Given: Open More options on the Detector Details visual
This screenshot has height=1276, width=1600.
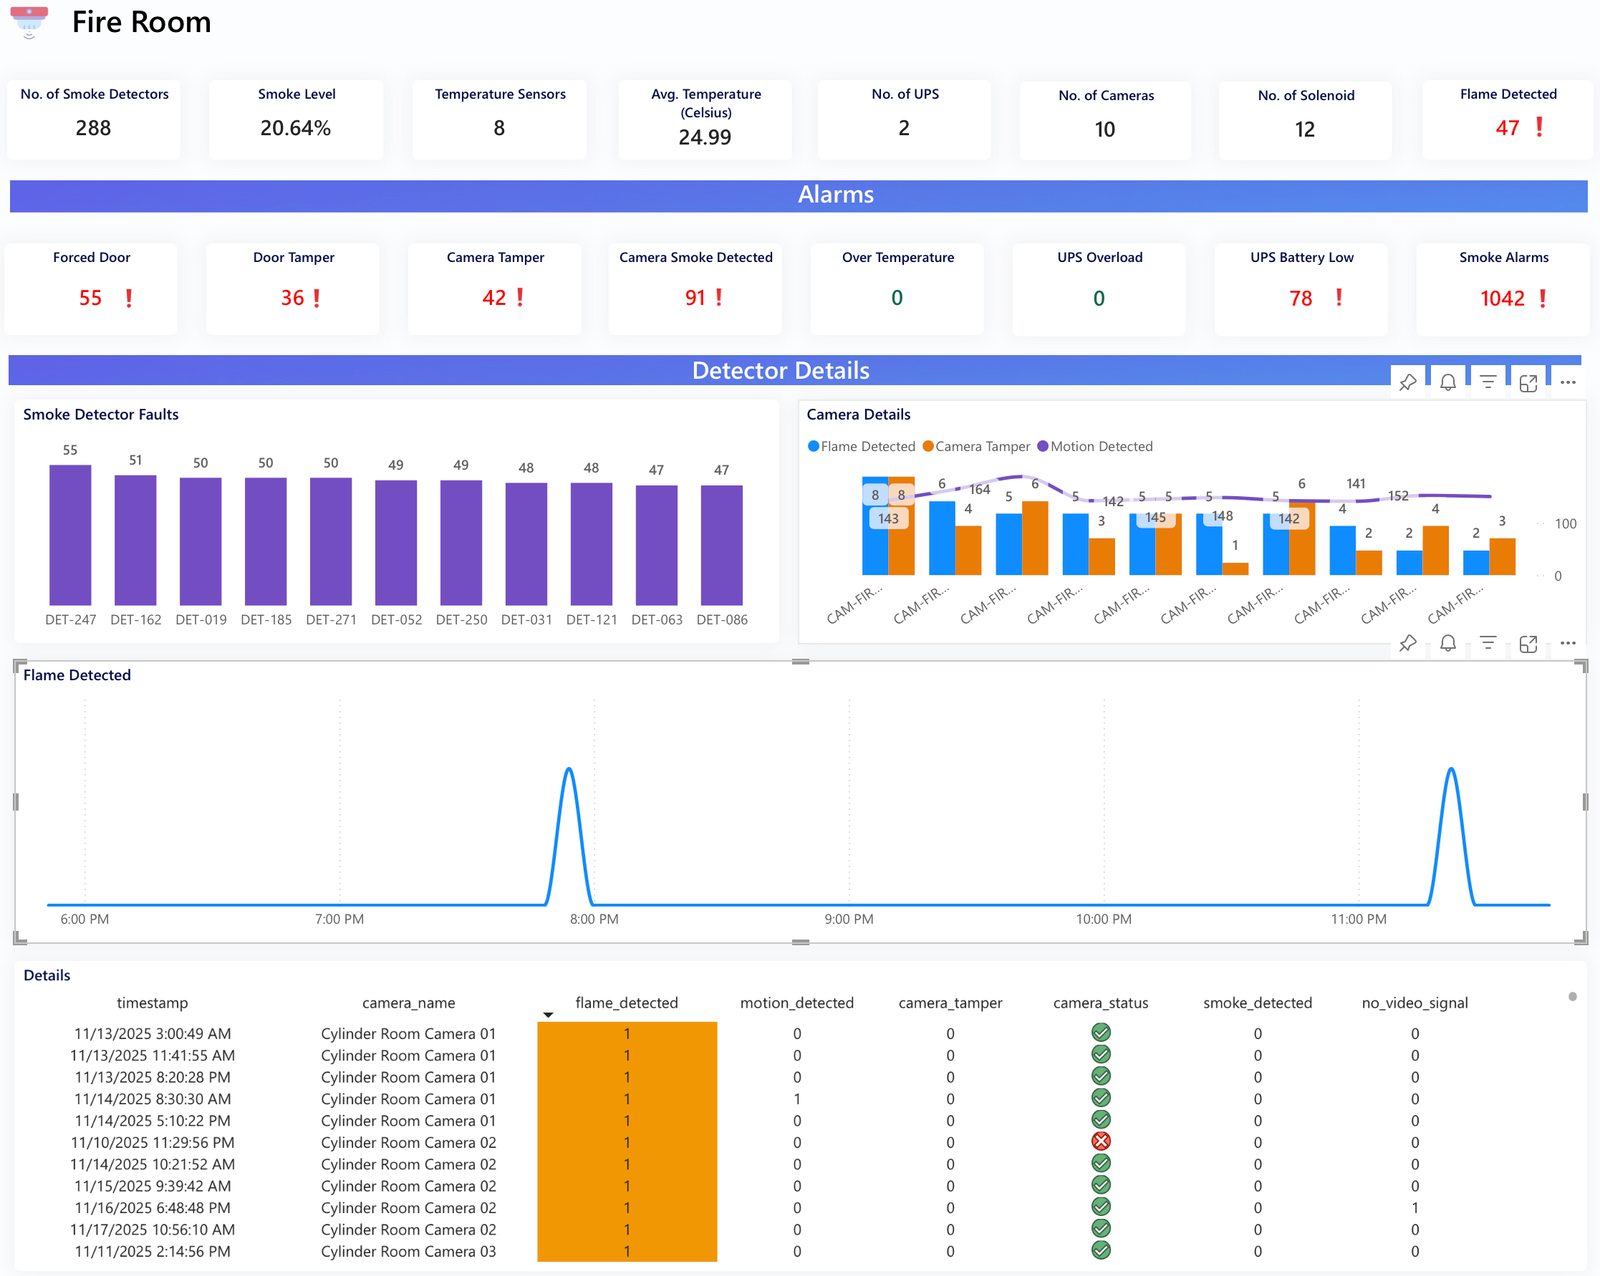Looking at the screenshot, I should [1568, 381].
